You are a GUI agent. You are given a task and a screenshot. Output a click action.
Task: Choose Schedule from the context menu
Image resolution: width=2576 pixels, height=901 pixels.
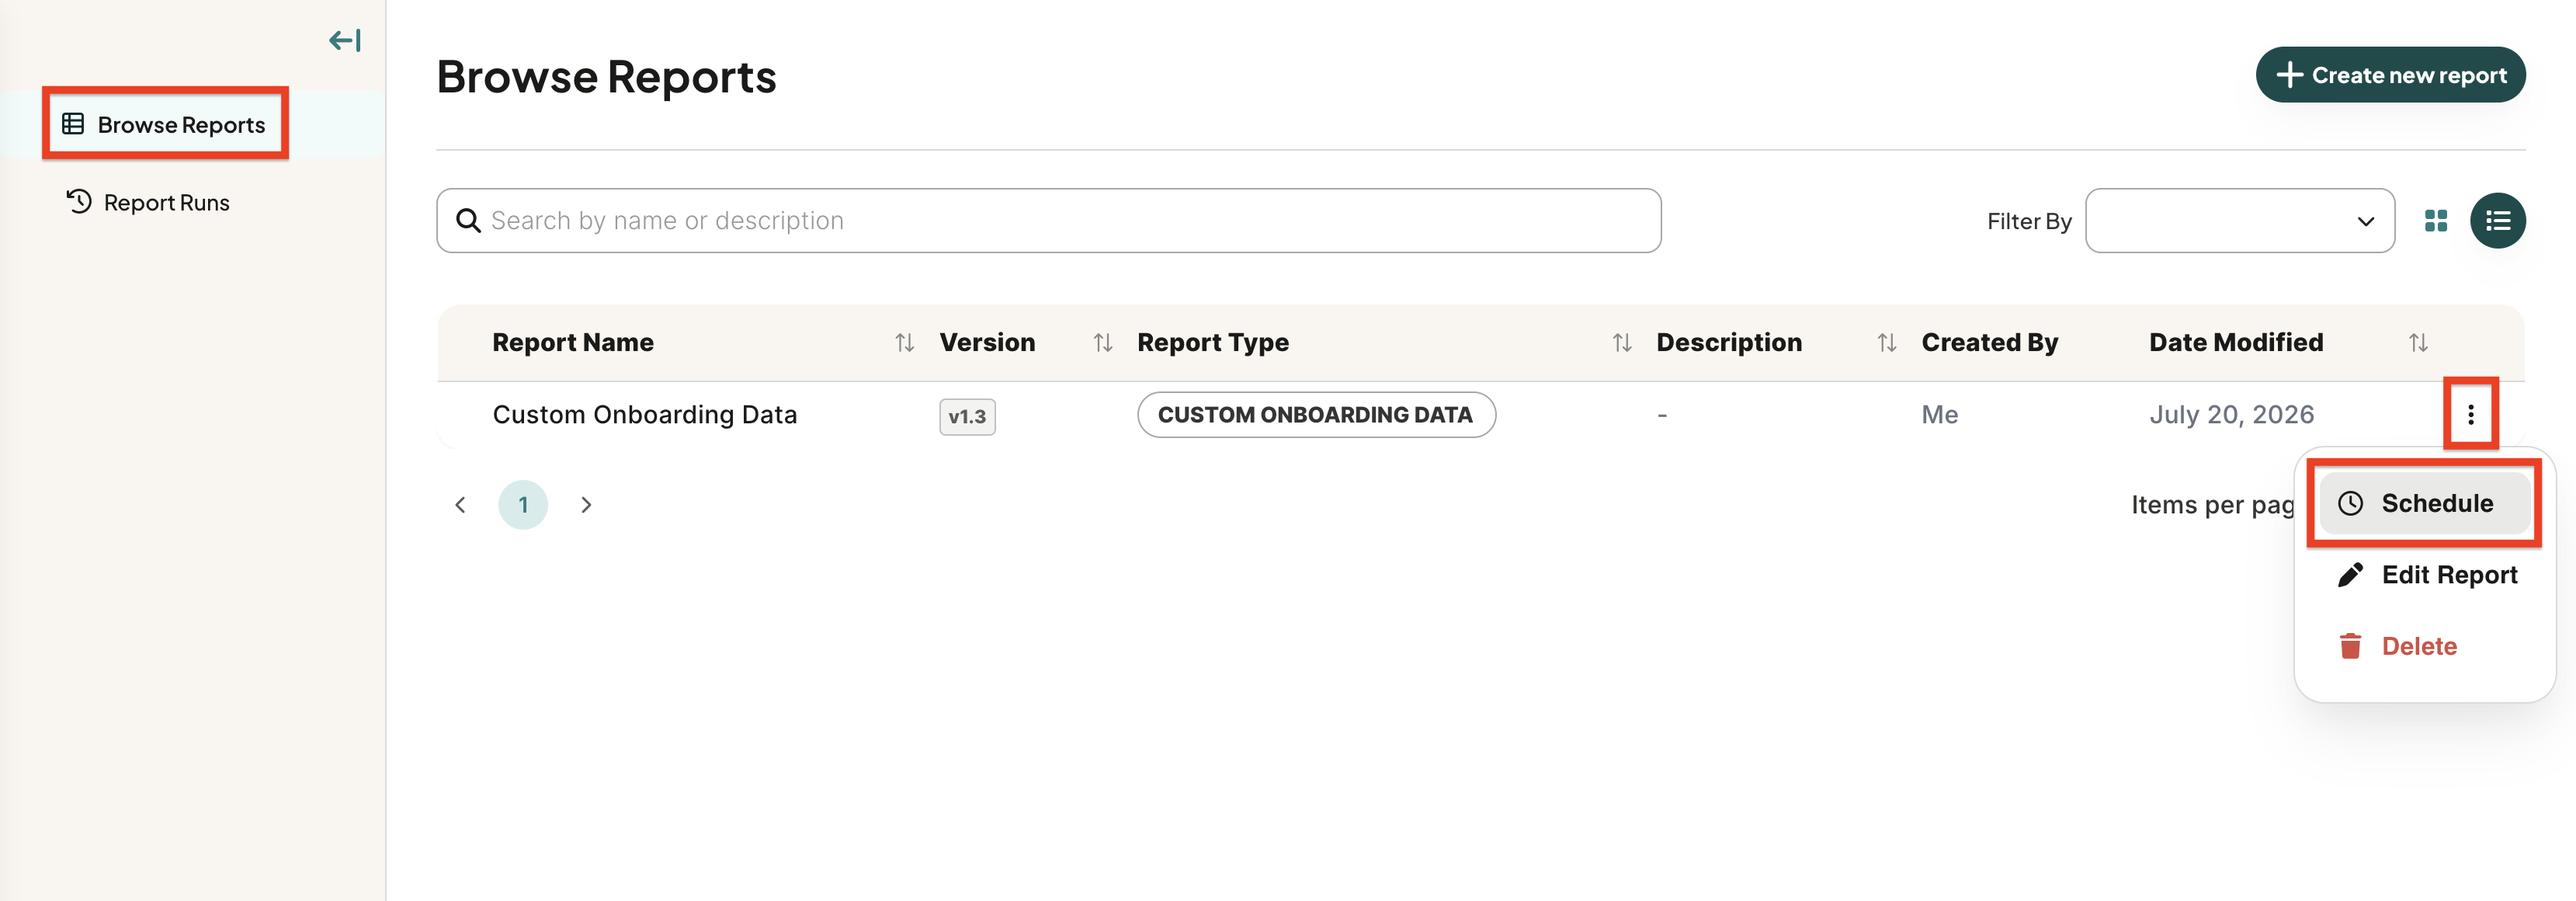point(2424,503)
